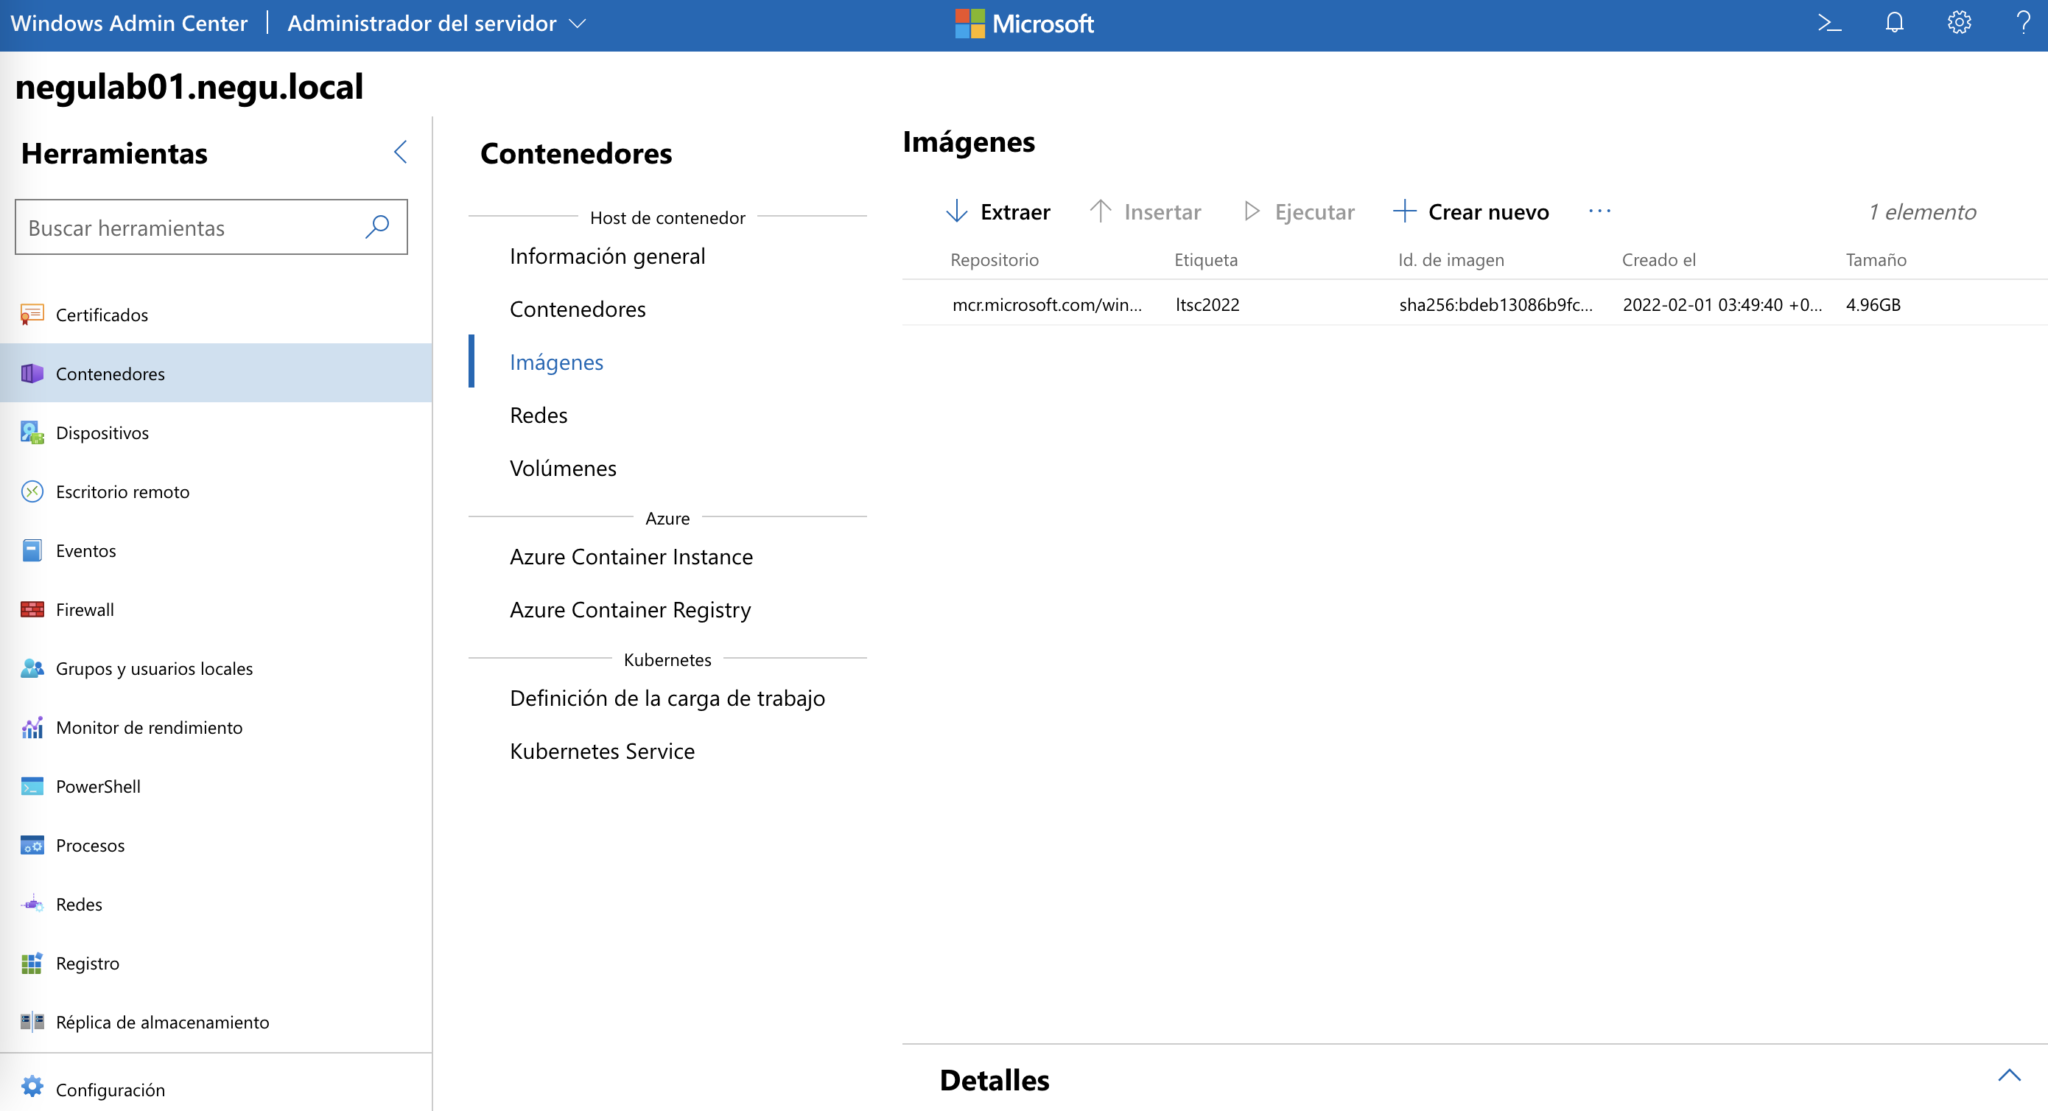
Task: Open the help icon
Action: click(x=2024, y=22)
